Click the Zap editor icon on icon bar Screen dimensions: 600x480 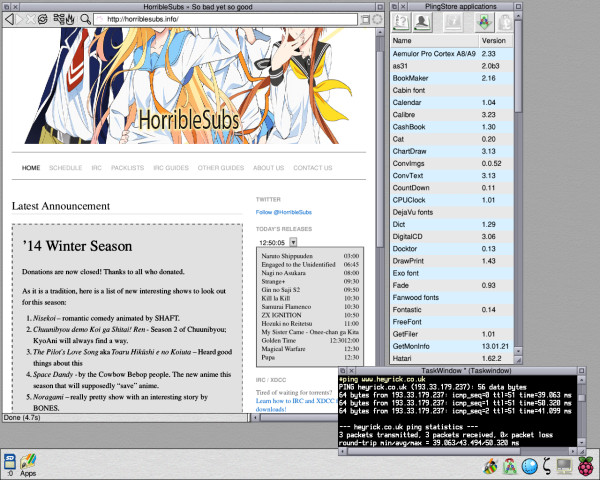[x=547, y=466]
